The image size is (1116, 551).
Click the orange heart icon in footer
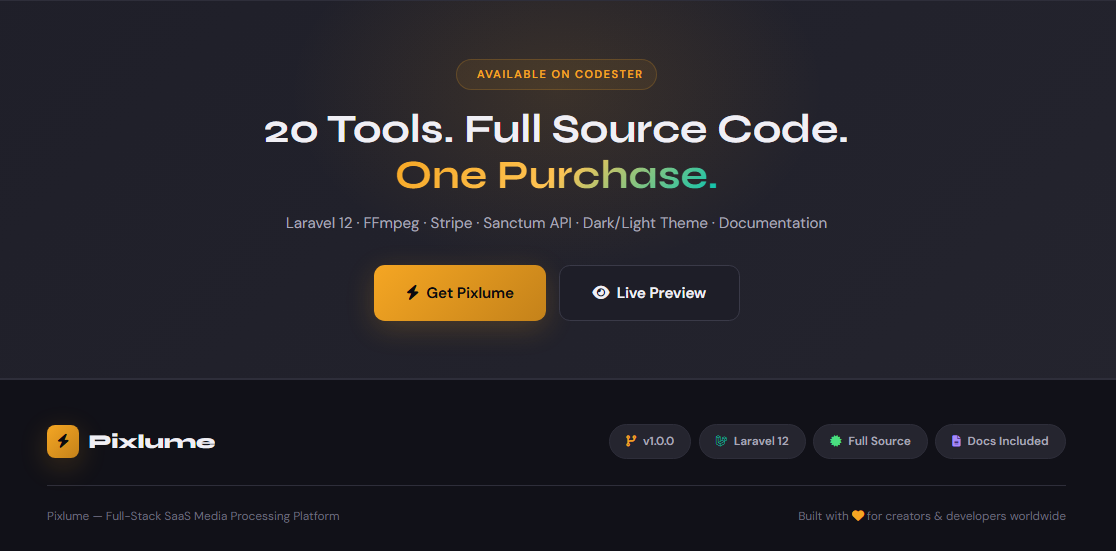[858, 516]
